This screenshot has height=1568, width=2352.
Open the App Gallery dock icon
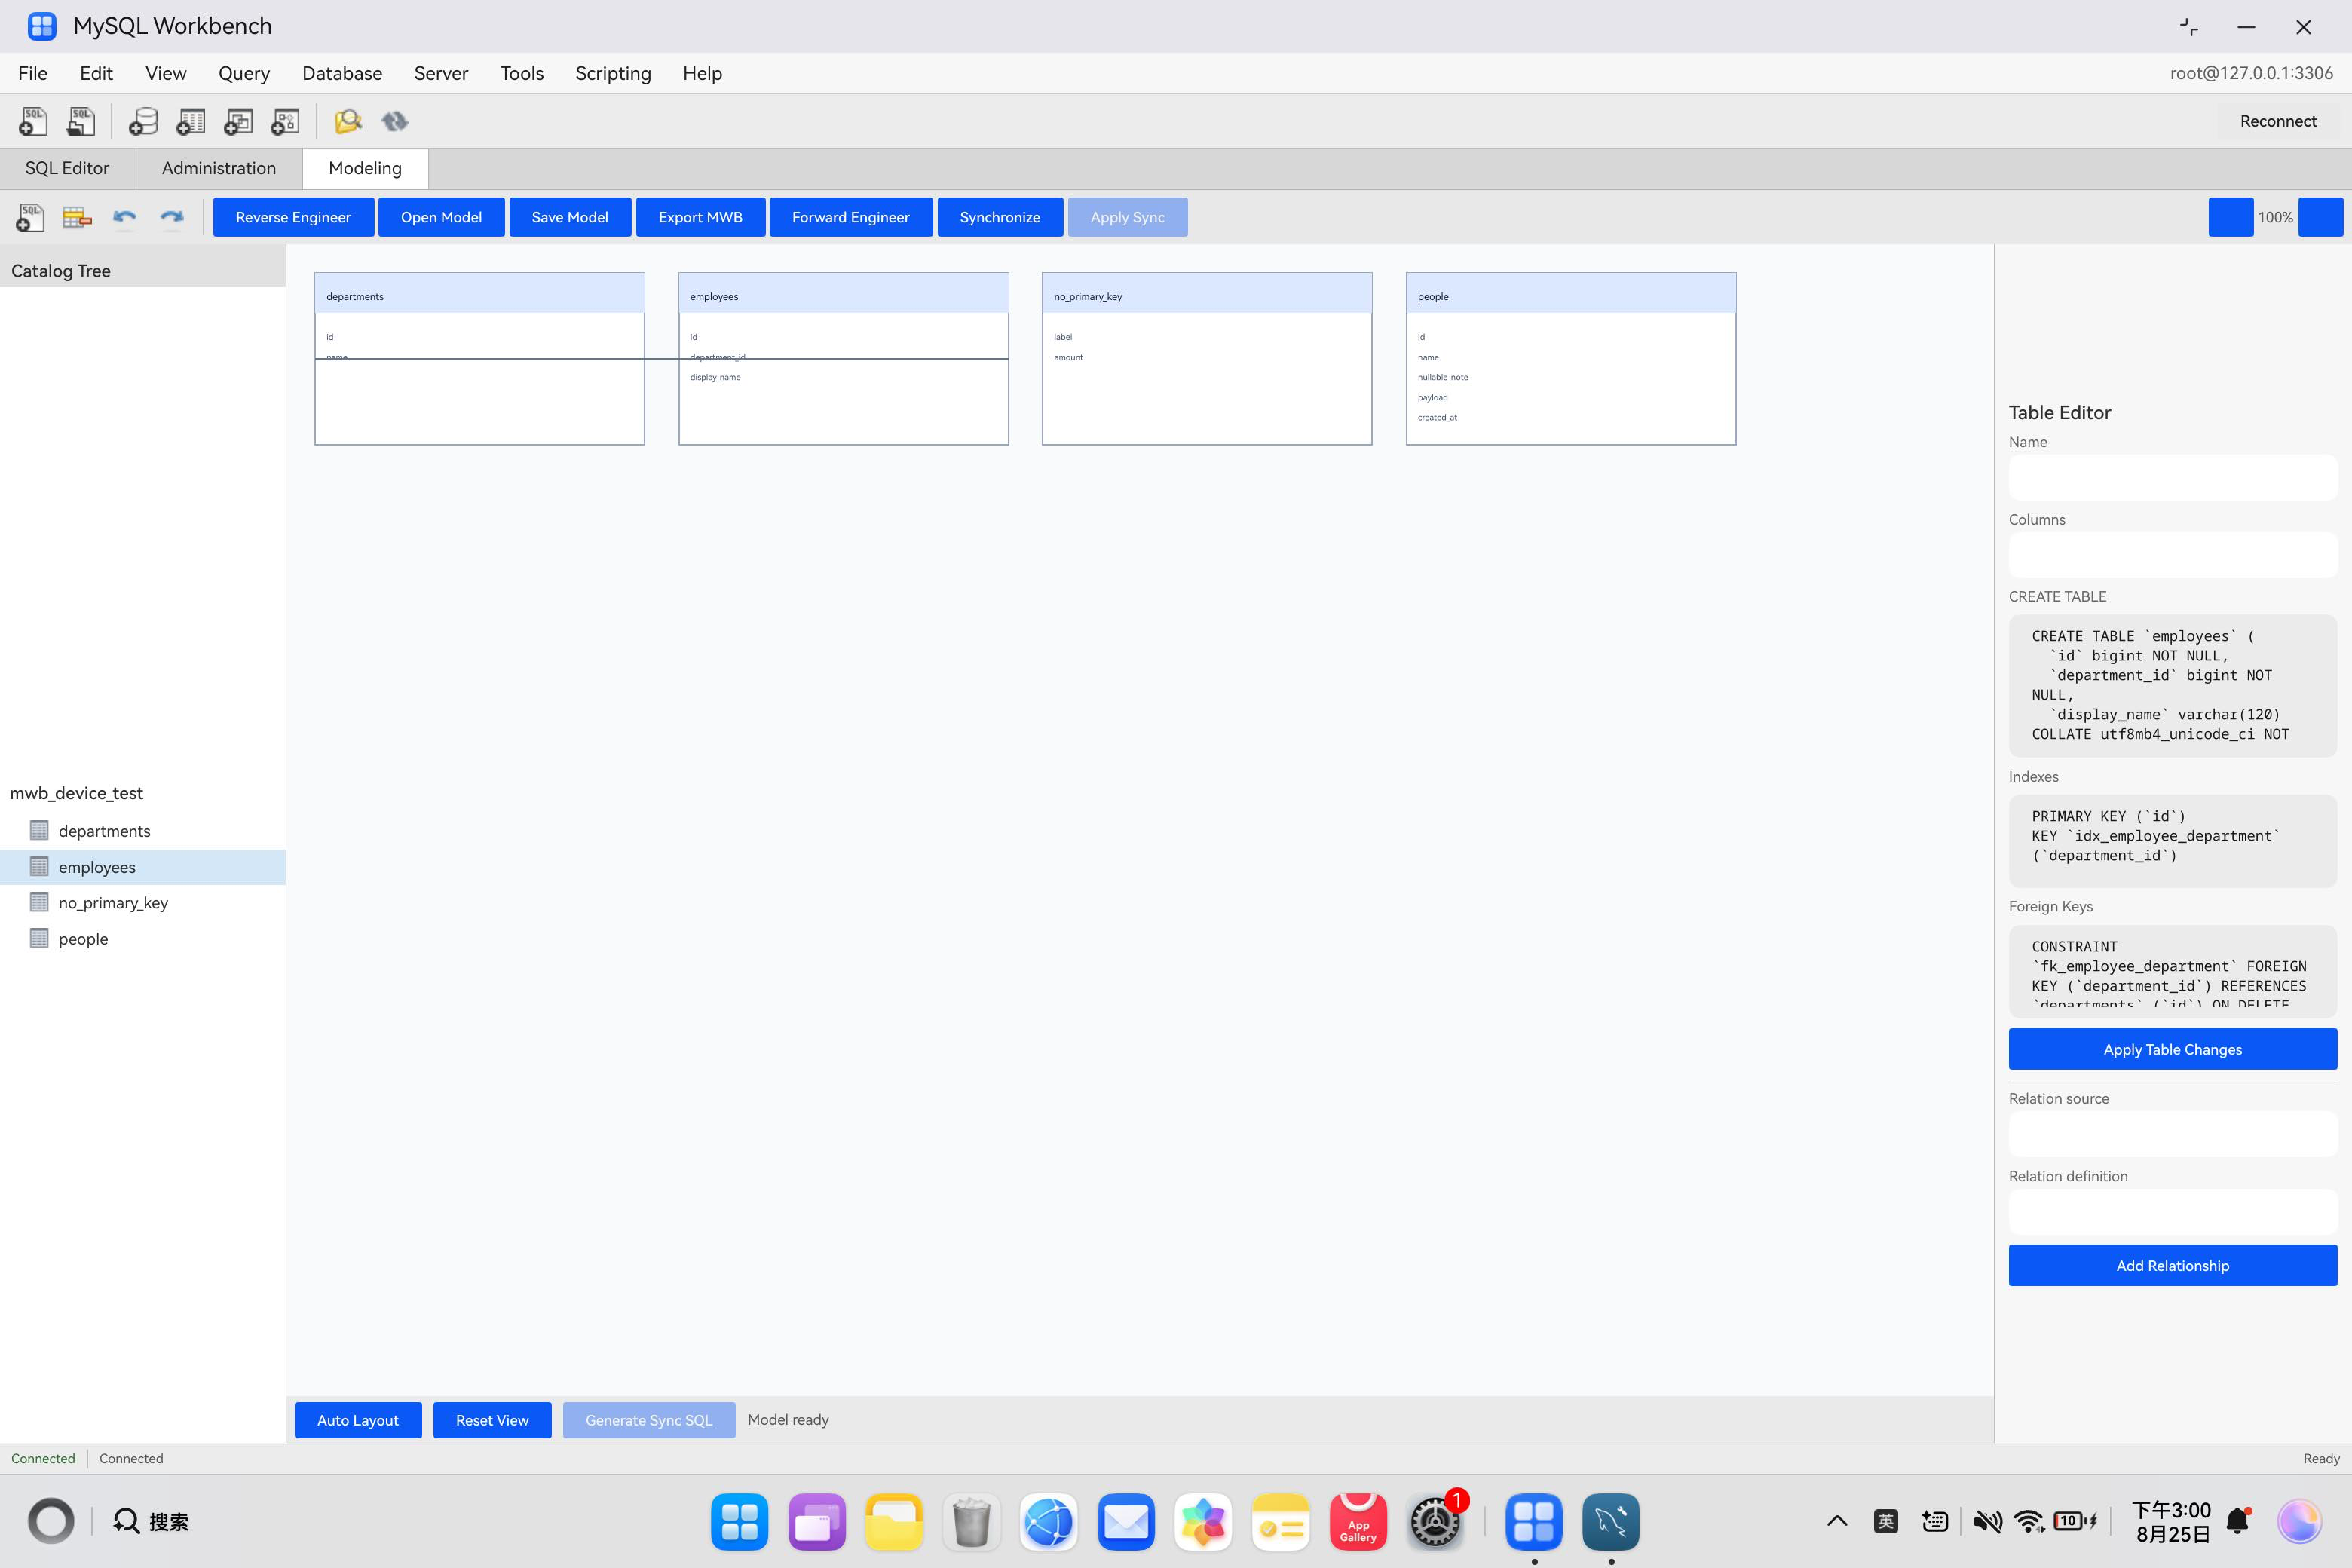(x=1358, y=1522)
